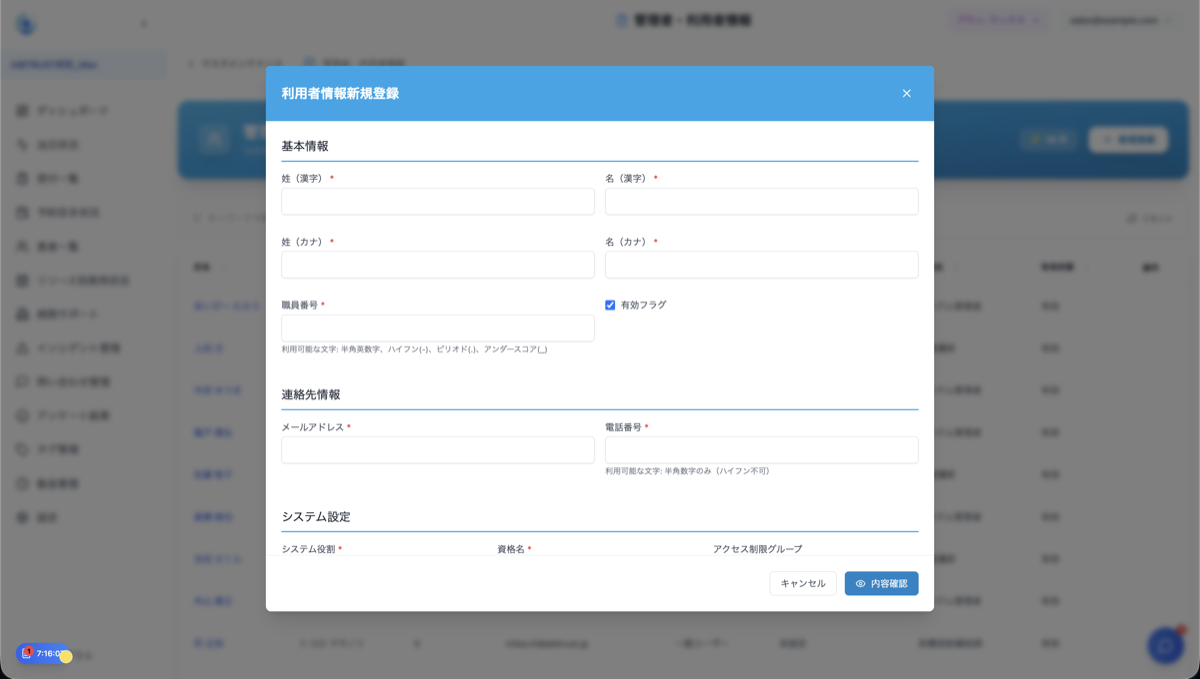The width and height of the screenshot is (1200, 679).
Task: Close the 利用者情報新規登録 modal
Action: pyautogui.click(x=907, y=93)
